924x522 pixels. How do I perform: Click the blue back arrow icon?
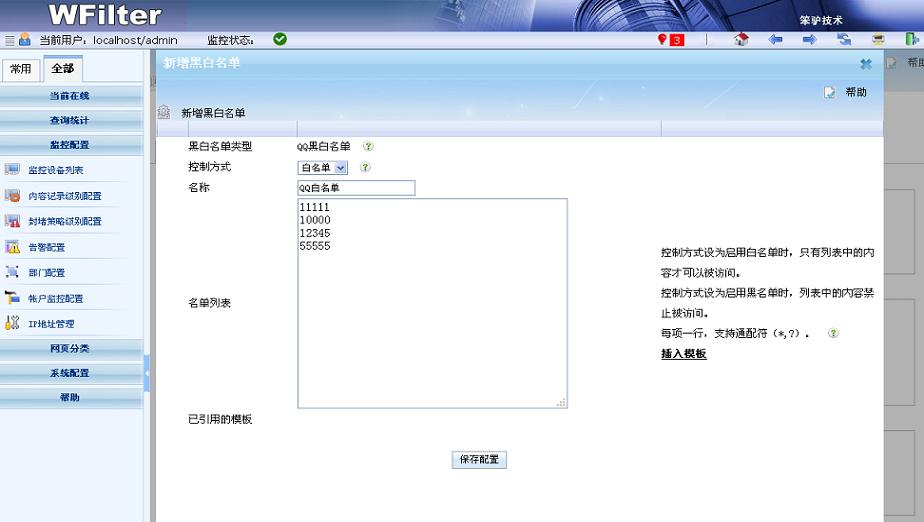pyautogui.click(x=775, y=40)
